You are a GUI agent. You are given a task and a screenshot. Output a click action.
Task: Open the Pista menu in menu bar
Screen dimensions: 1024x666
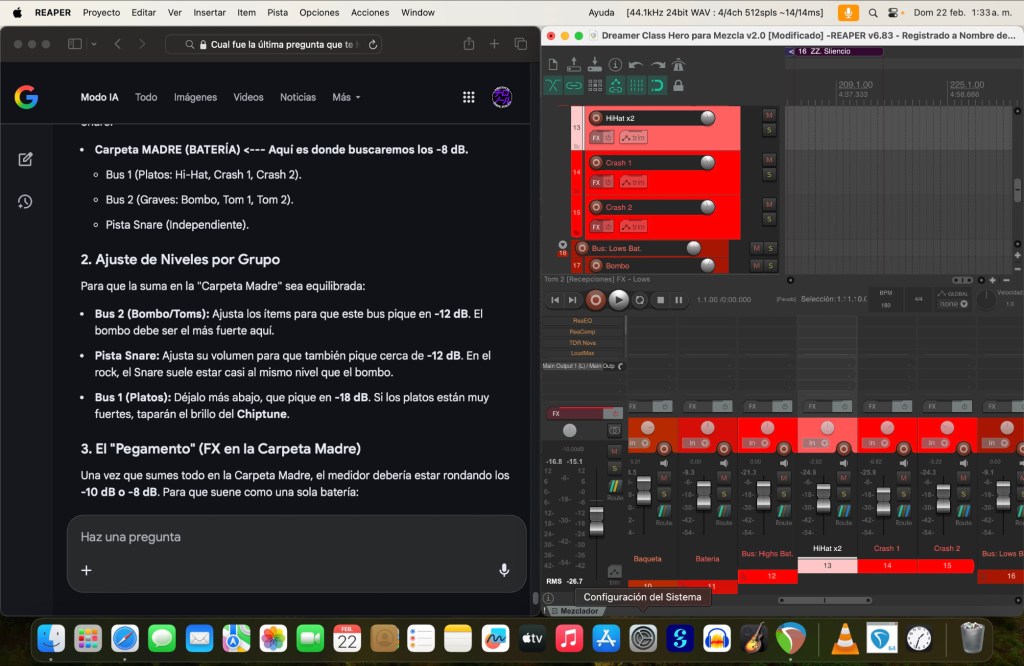(277, 13)
